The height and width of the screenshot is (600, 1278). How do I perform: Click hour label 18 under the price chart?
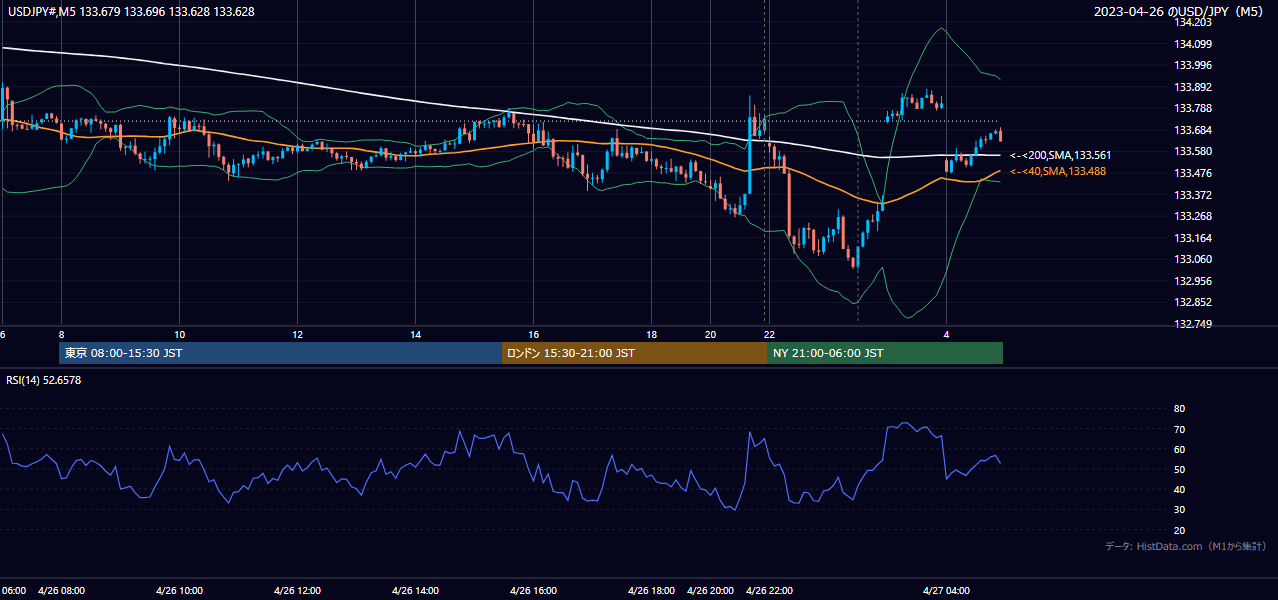coord(652,334)
